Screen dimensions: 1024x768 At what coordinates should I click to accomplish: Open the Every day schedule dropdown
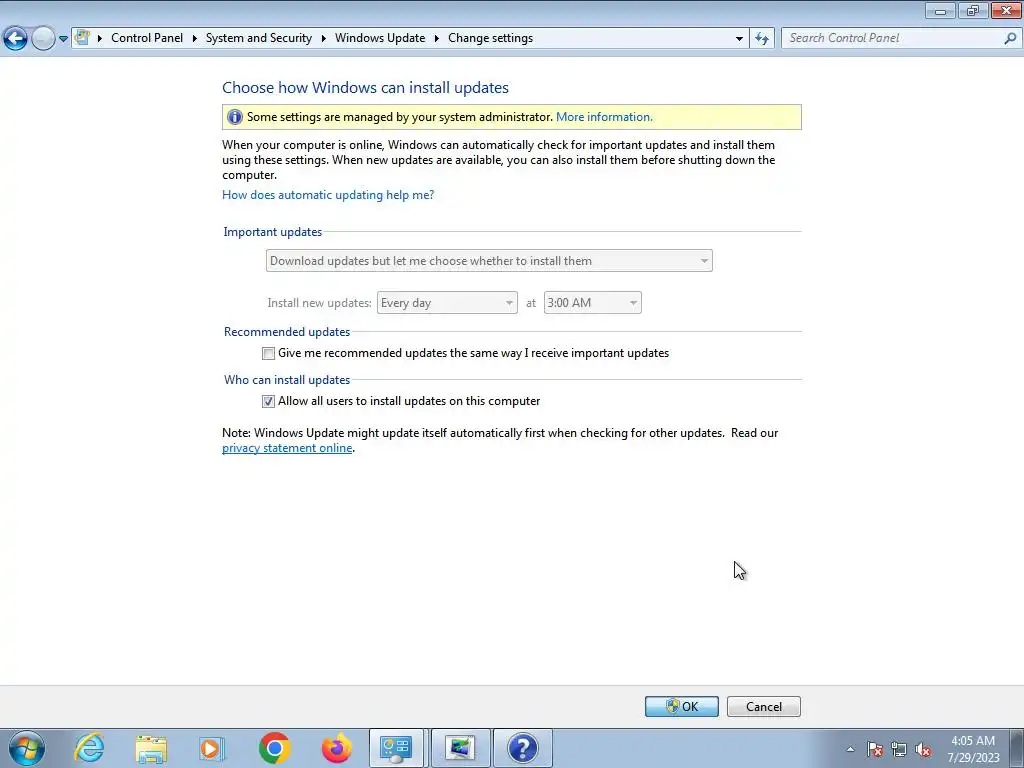pos(447,302)
